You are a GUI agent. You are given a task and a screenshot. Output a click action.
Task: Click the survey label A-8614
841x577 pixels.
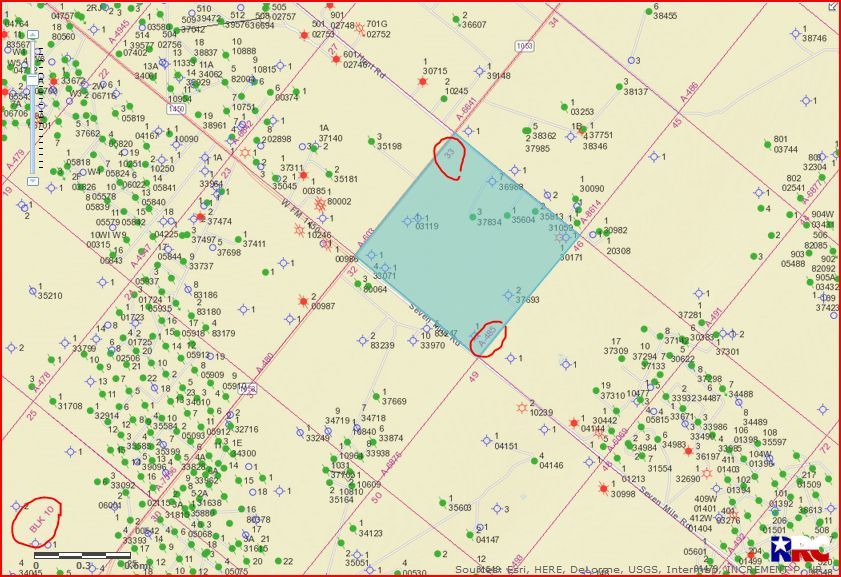pos(591,212)
